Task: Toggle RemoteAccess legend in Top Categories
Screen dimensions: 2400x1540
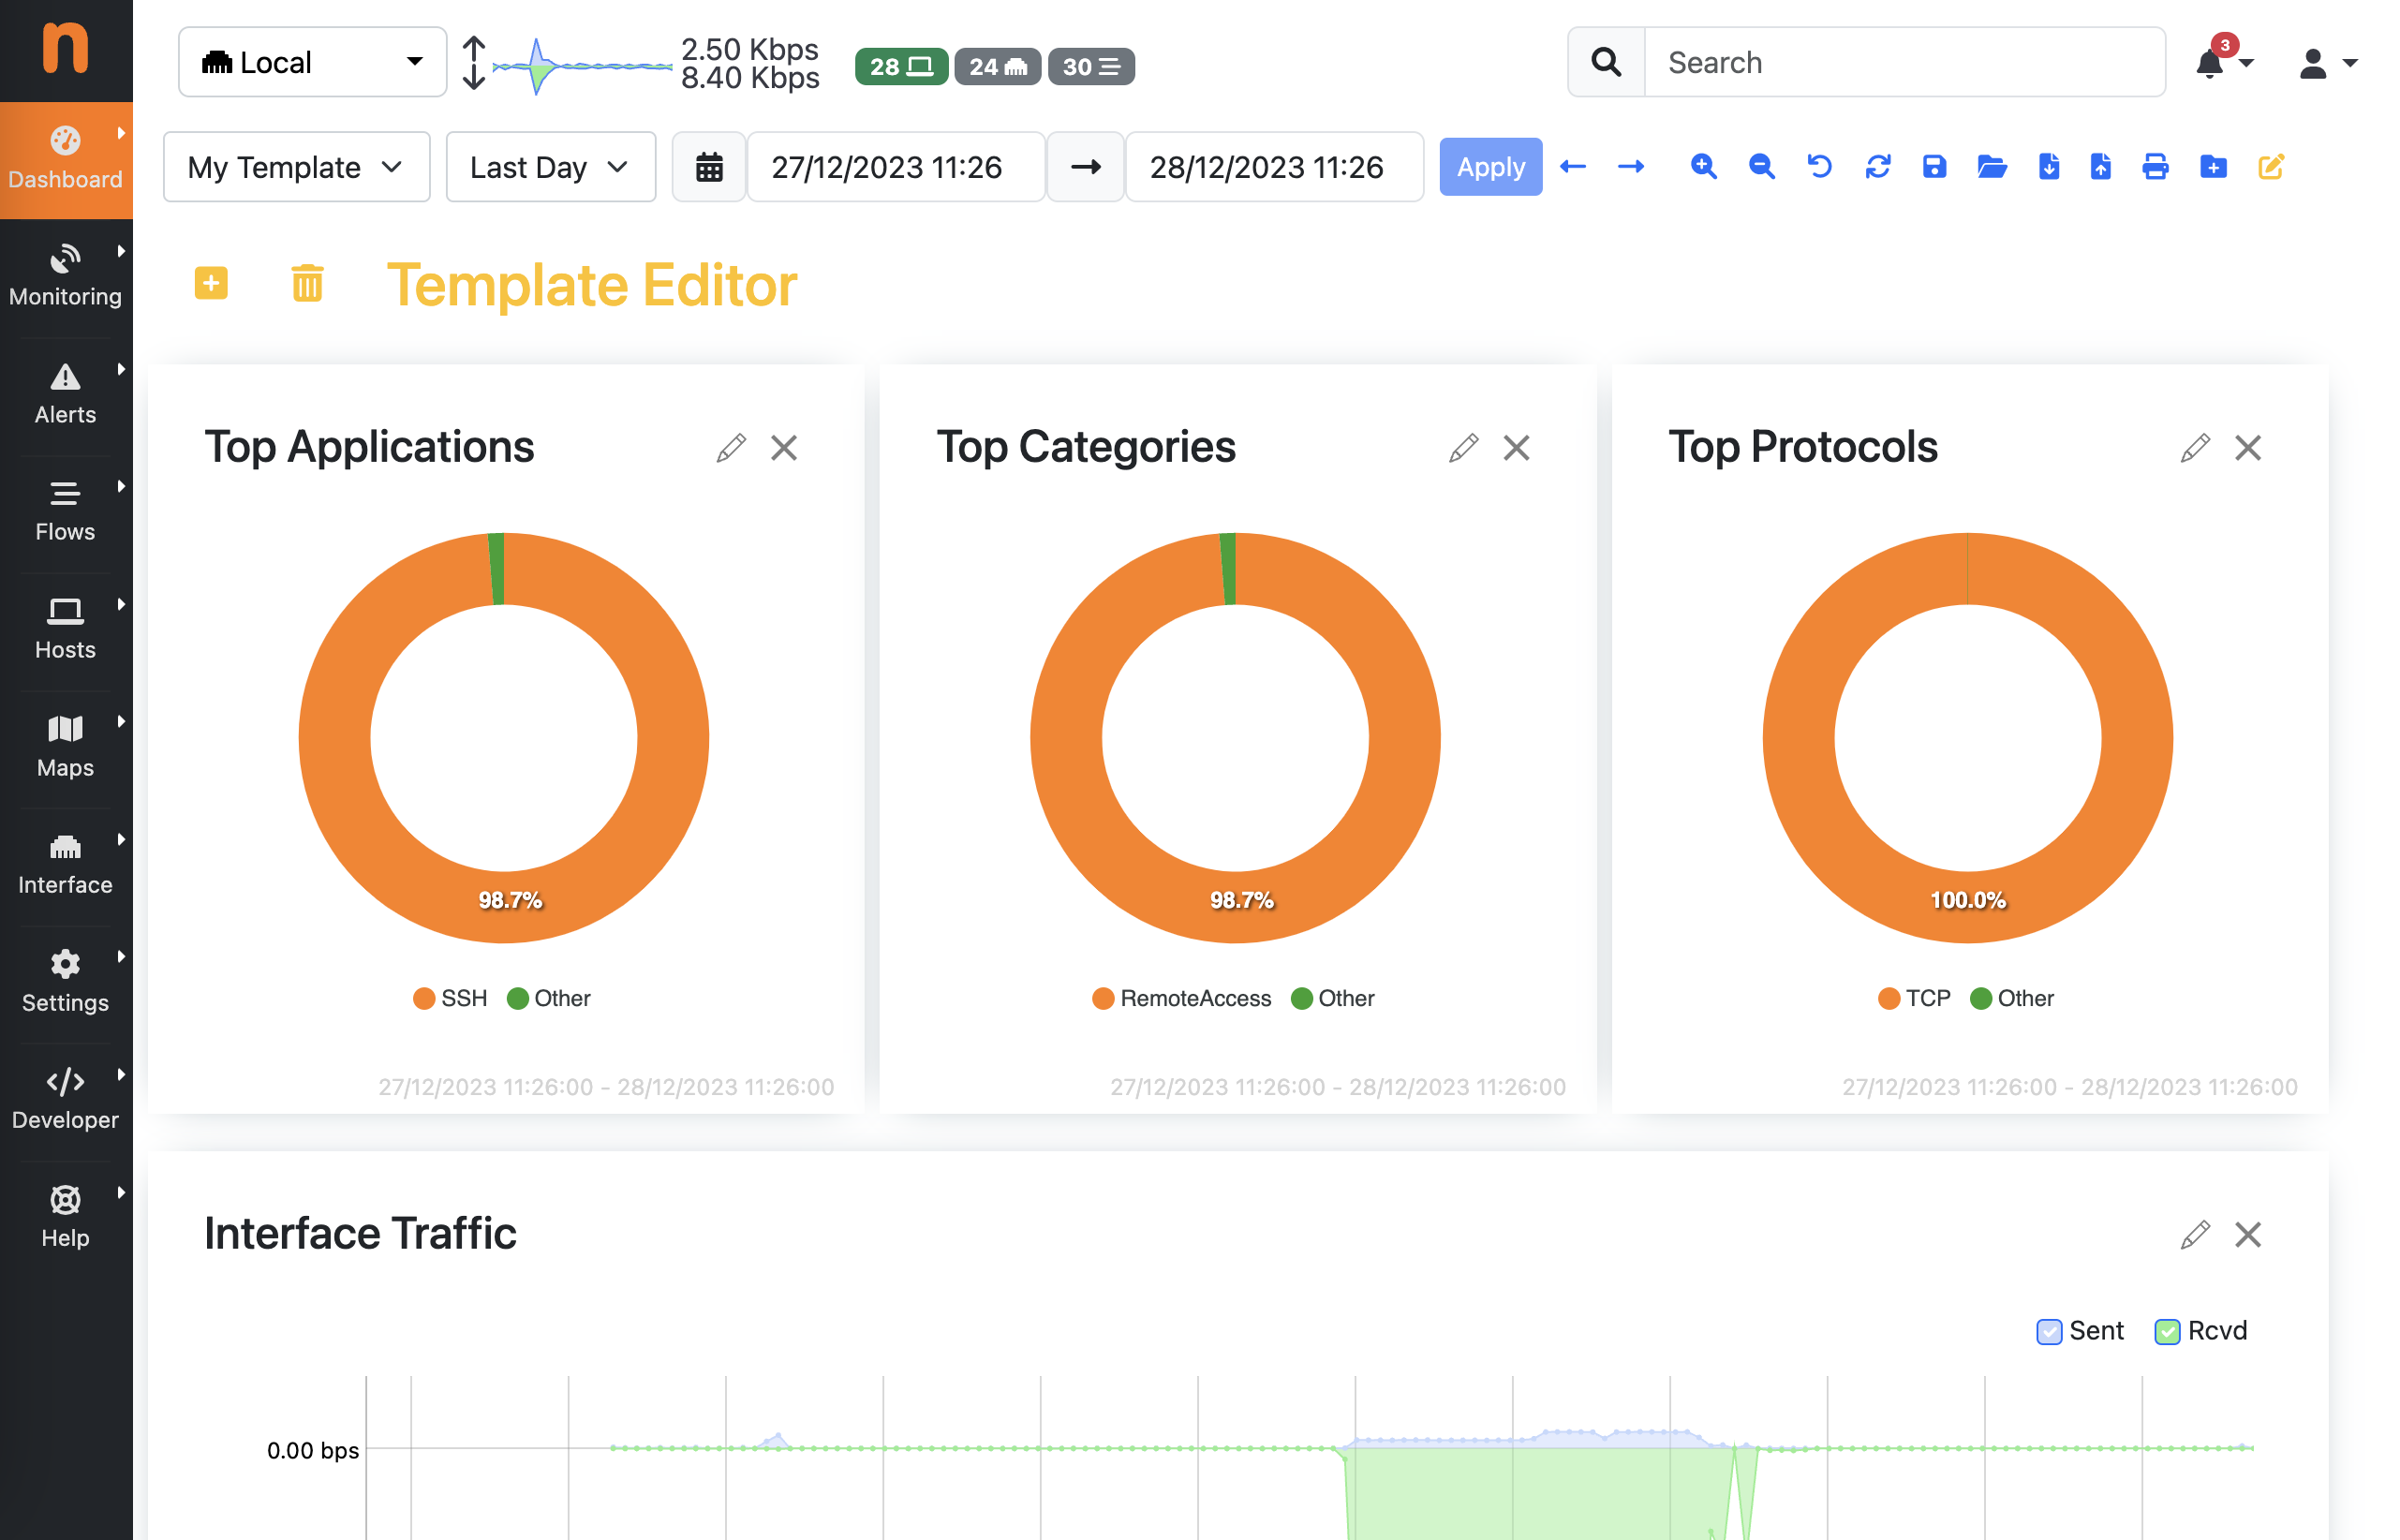Action: 1182,998
